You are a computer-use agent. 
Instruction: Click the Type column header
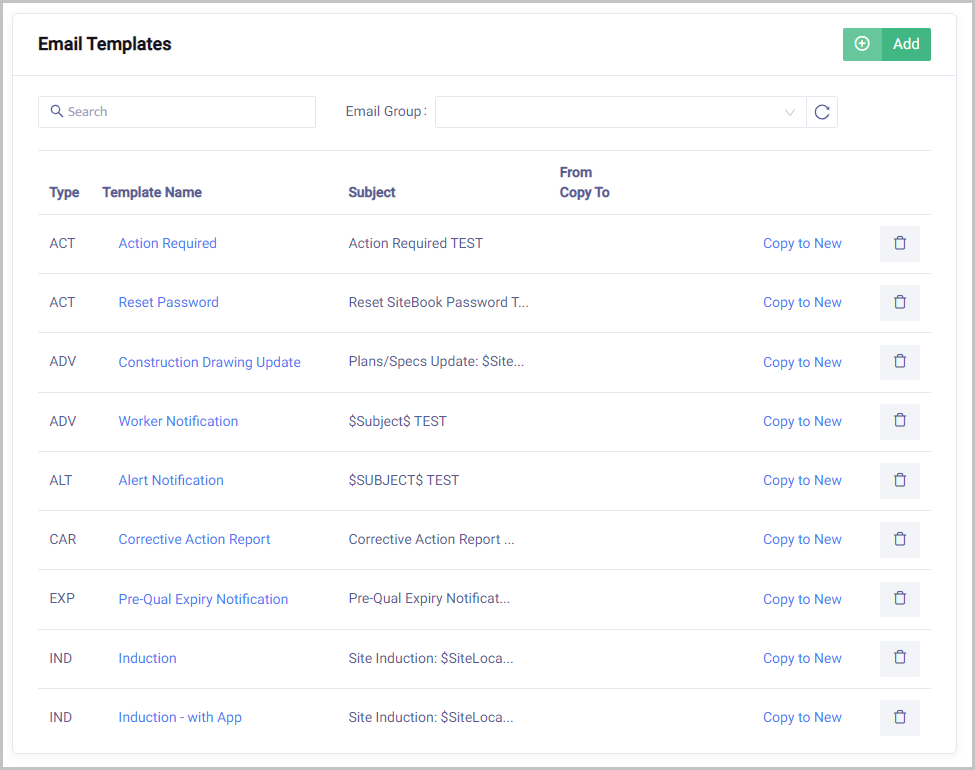pos(64,192)
